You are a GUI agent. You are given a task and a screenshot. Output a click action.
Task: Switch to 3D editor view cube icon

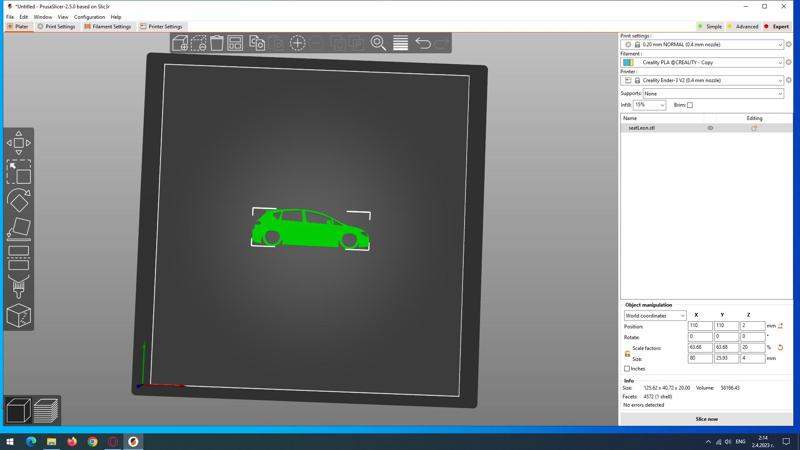[x=18, y=410]
